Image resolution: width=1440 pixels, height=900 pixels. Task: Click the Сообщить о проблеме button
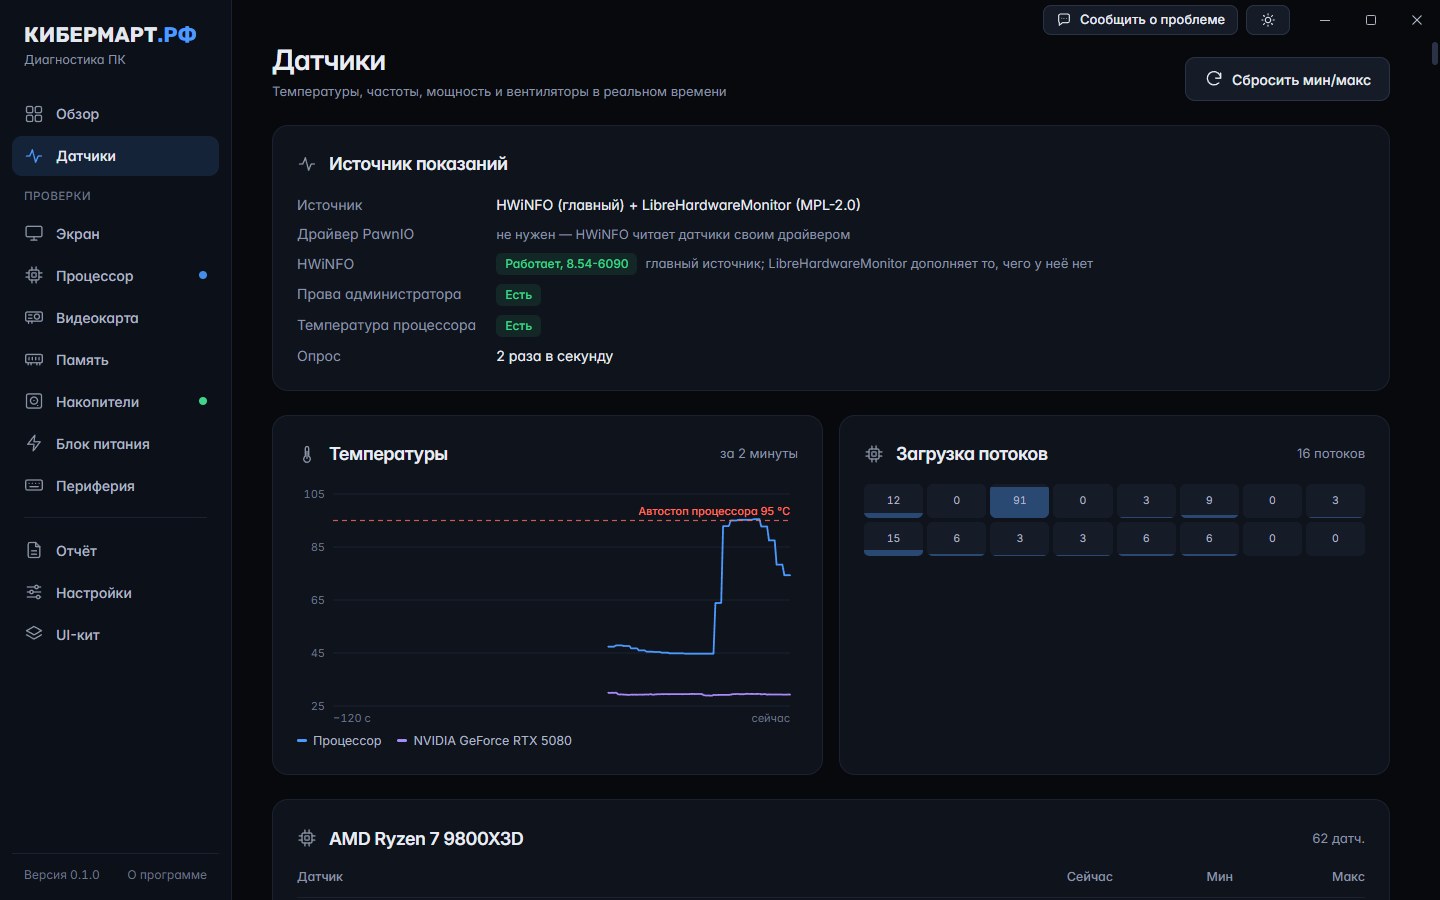tap(1141, 20)
